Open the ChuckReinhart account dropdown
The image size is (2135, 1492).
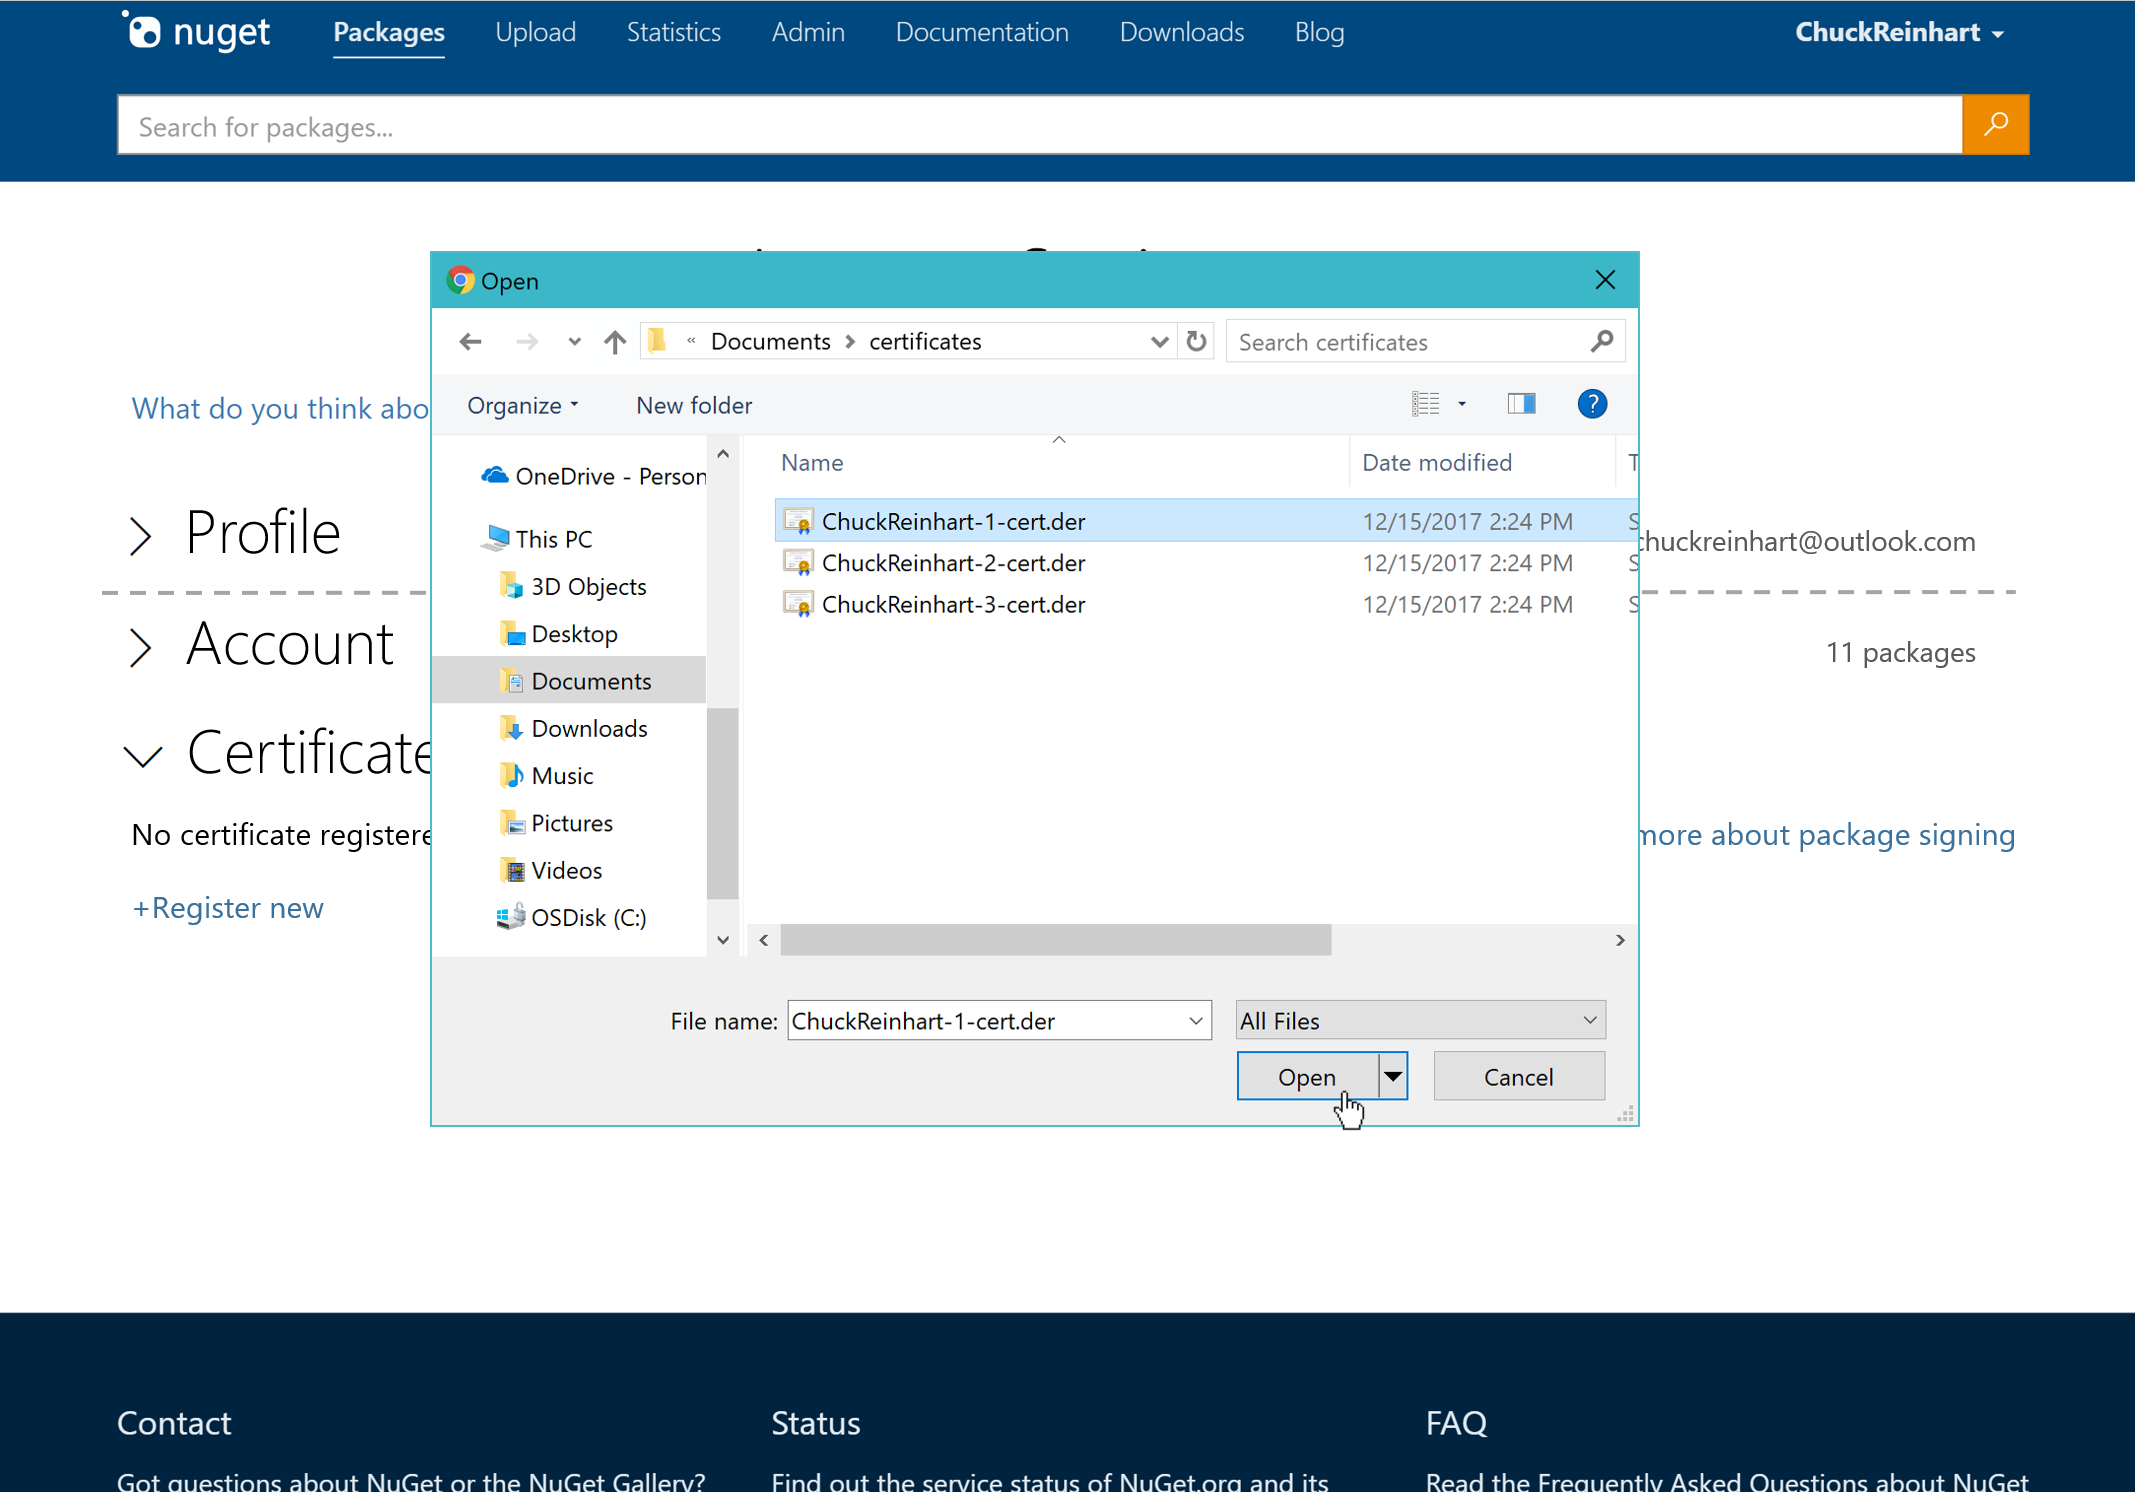tap(1899, 32)
